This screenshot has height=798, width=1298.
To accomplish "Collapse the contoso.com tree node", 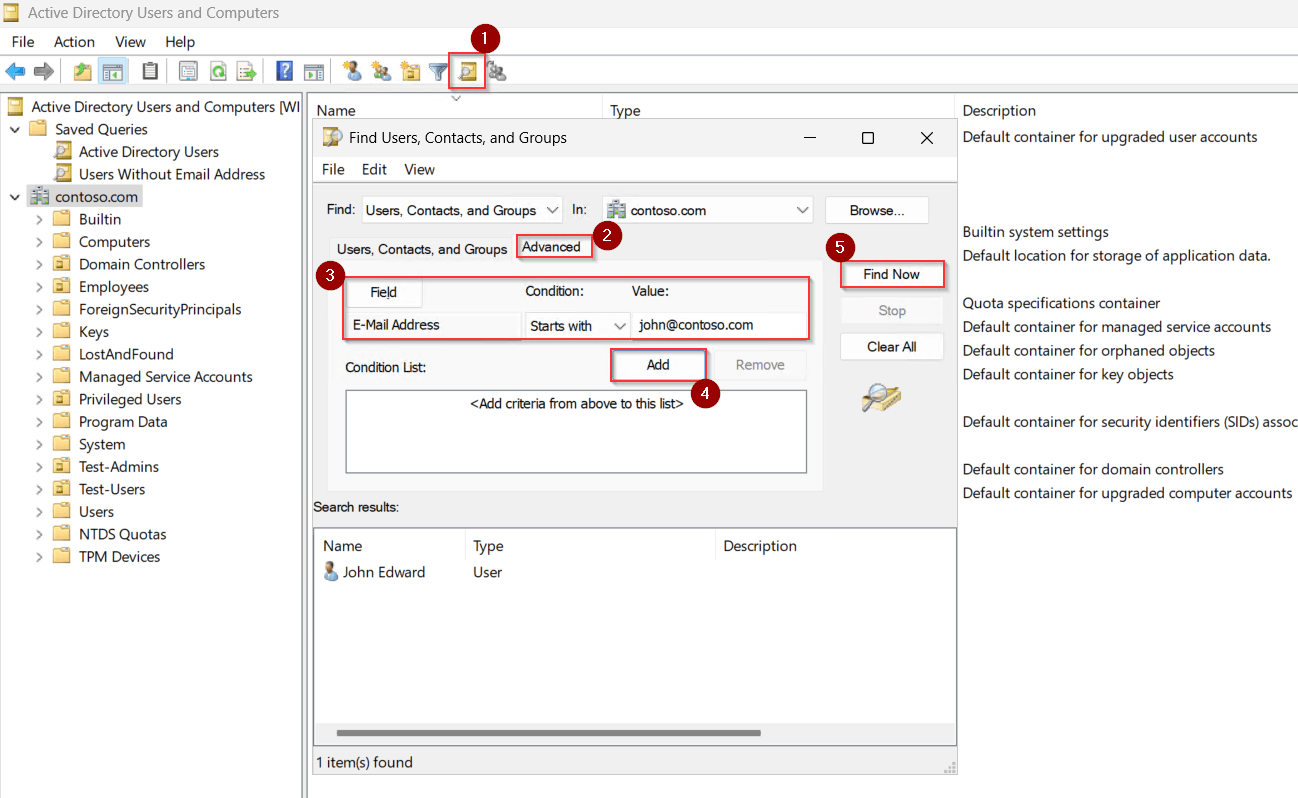I will 15,196.
